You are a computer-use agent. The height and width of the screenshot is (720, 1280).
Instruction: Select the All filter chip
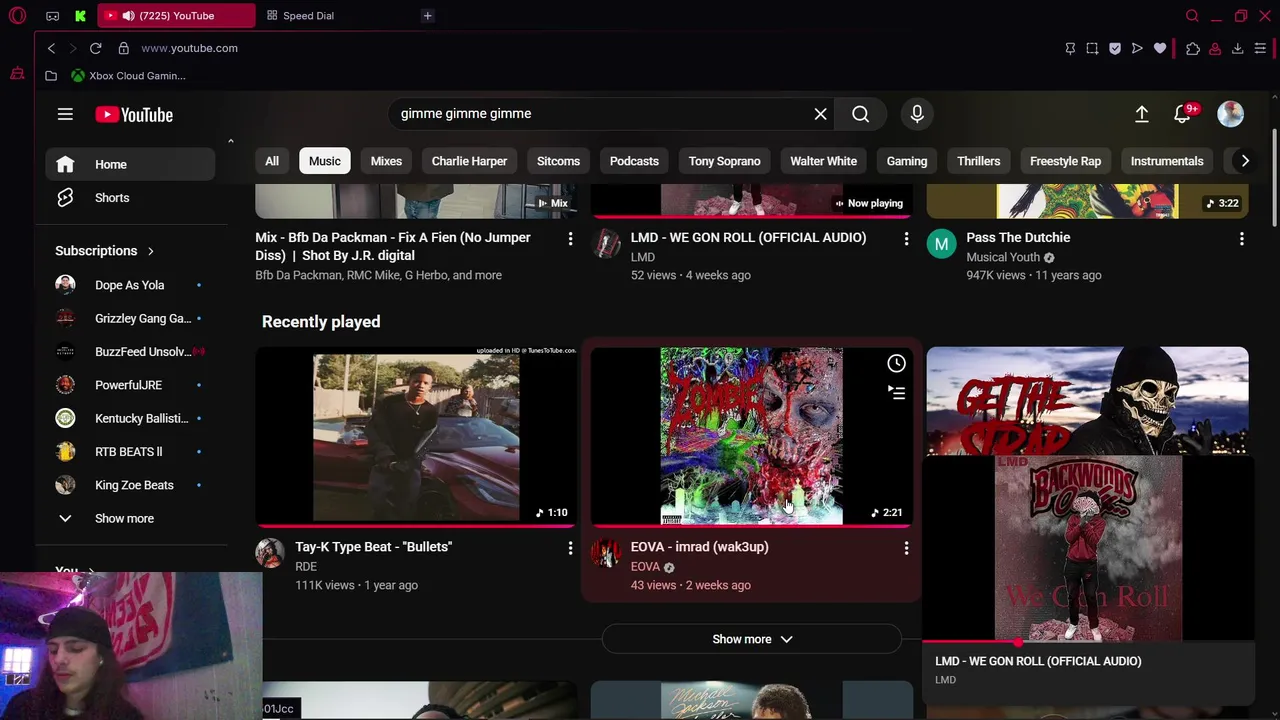pos(271,161)
